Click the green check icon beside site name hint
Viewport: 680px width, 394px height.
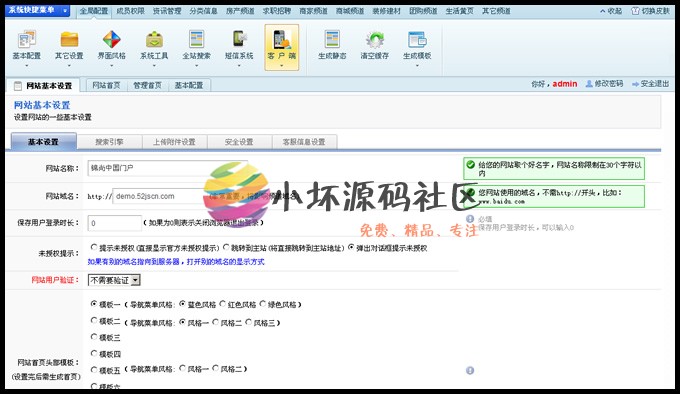pos(471,164)
